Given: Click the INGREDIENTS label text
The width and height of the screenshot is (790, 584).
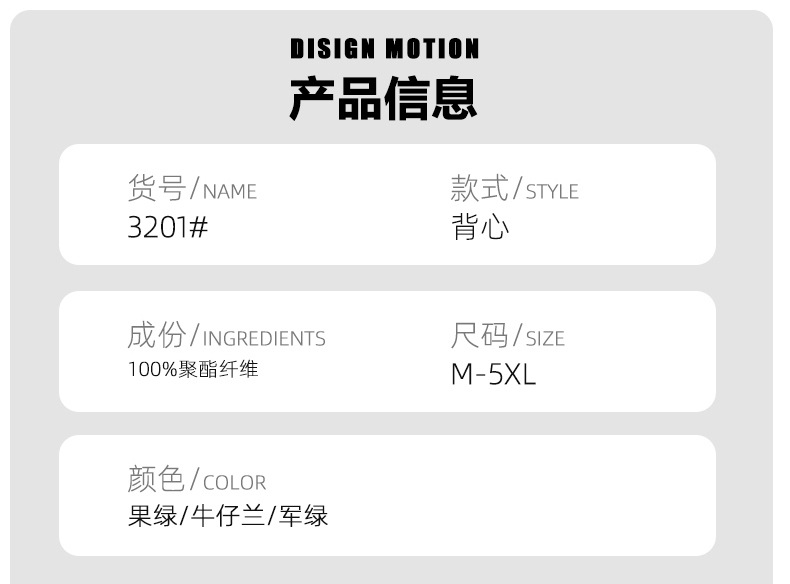Looking at the screenshot, I should (264, 338).
